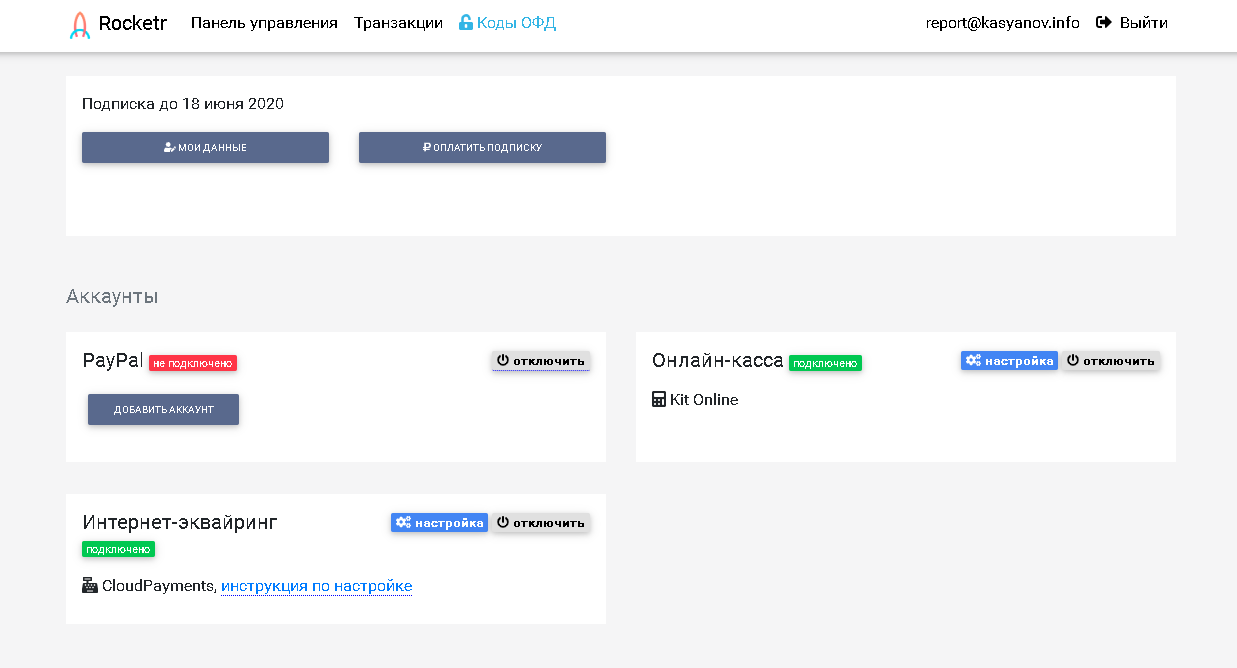Click the unlock icon beside Коды ОФД

[x=465, y=23]
